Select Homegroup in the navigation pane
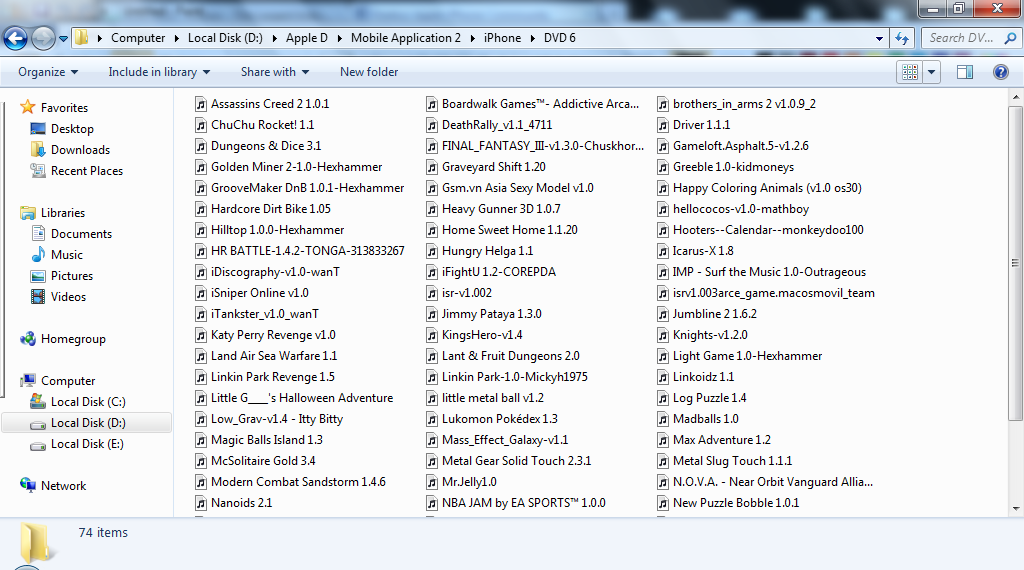Image resolution: width=1024 pixels, height=570 pixels. point(73,339)
